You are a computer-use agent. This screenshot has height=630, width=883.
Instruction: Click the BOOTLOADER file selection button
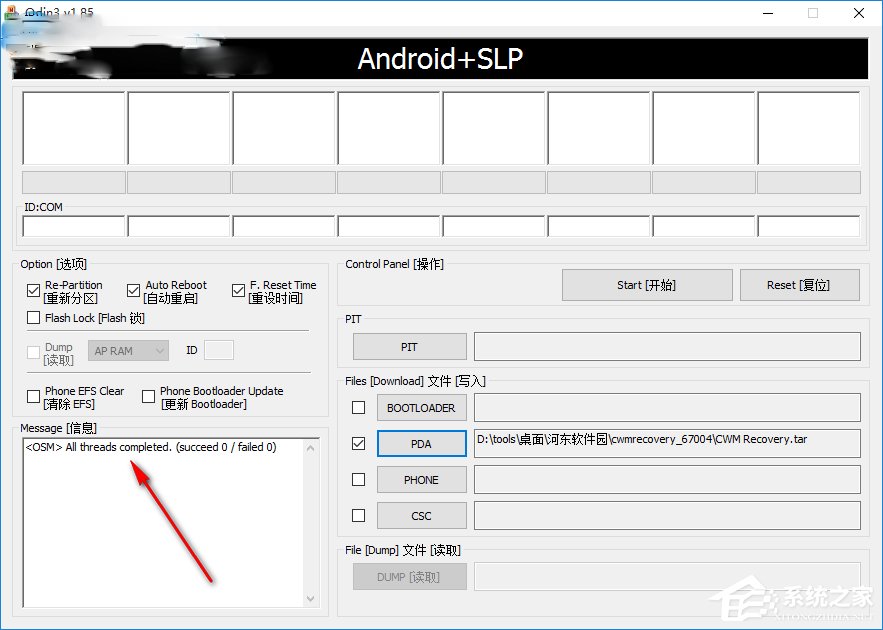pyautogui.click(x=421, y=407)
